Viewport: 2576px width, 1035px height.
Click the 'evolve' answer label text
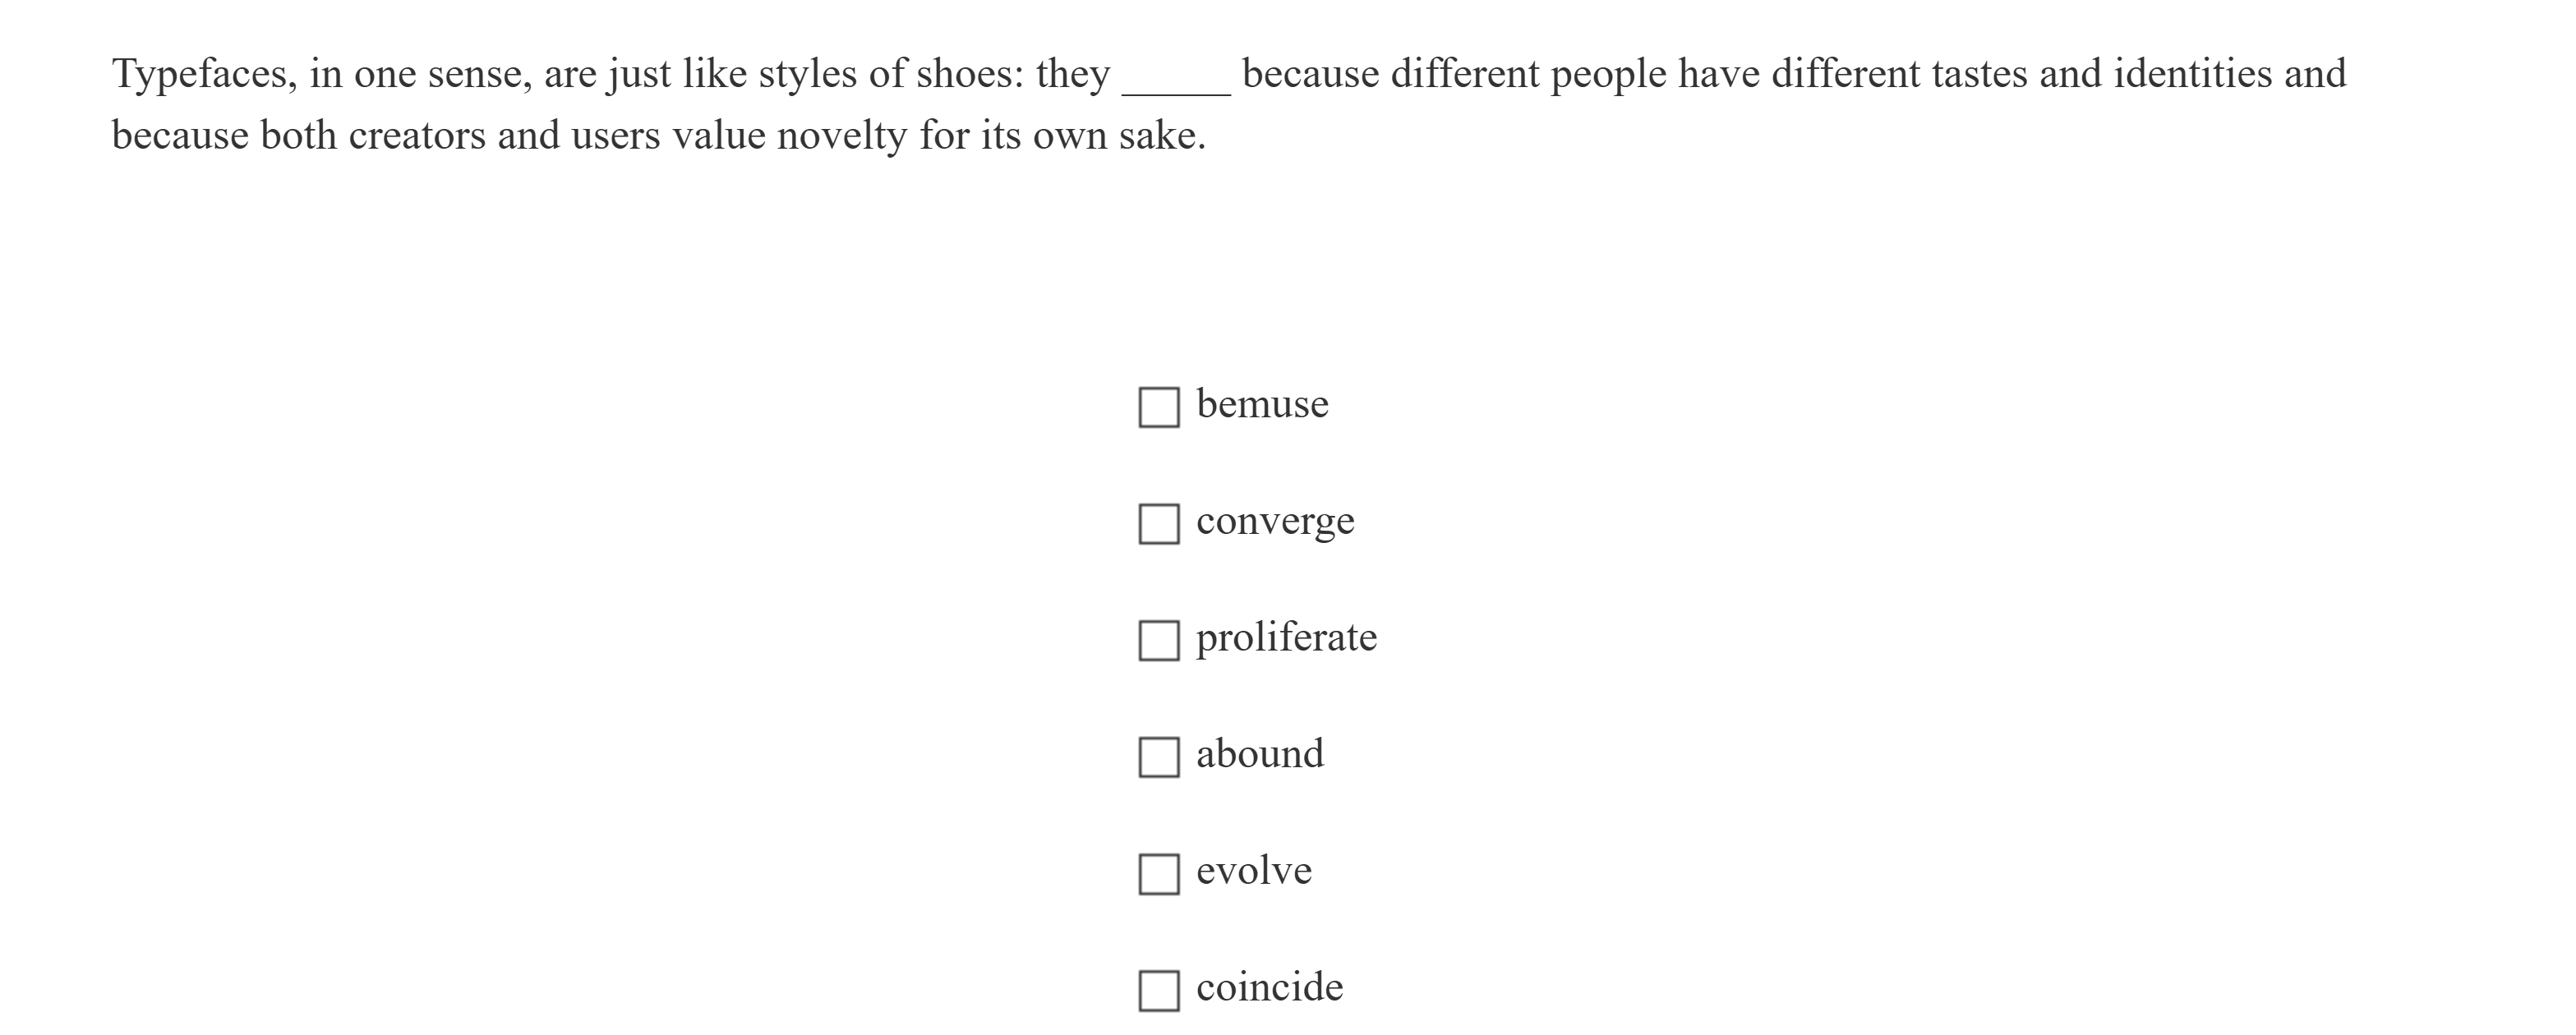coord(1253,871)
